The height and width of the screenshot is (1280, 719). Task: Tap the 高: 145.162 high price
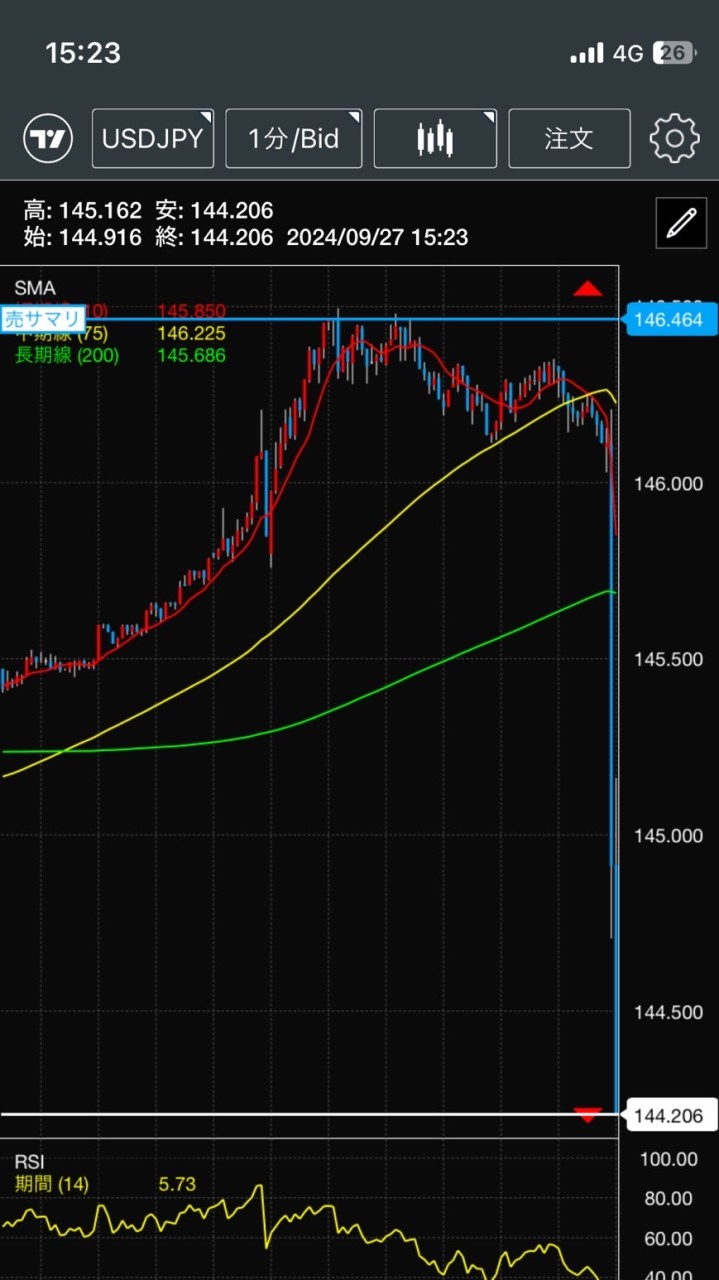point(82,211)
